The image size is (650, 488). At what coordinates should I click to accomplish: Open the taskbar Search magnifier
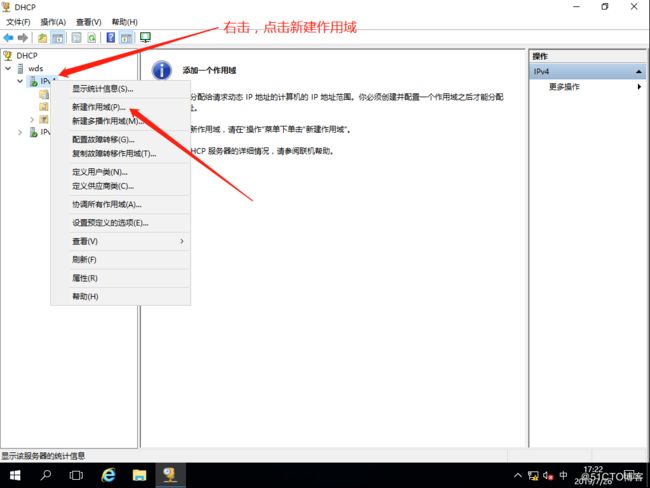click(x=46, y=475)
